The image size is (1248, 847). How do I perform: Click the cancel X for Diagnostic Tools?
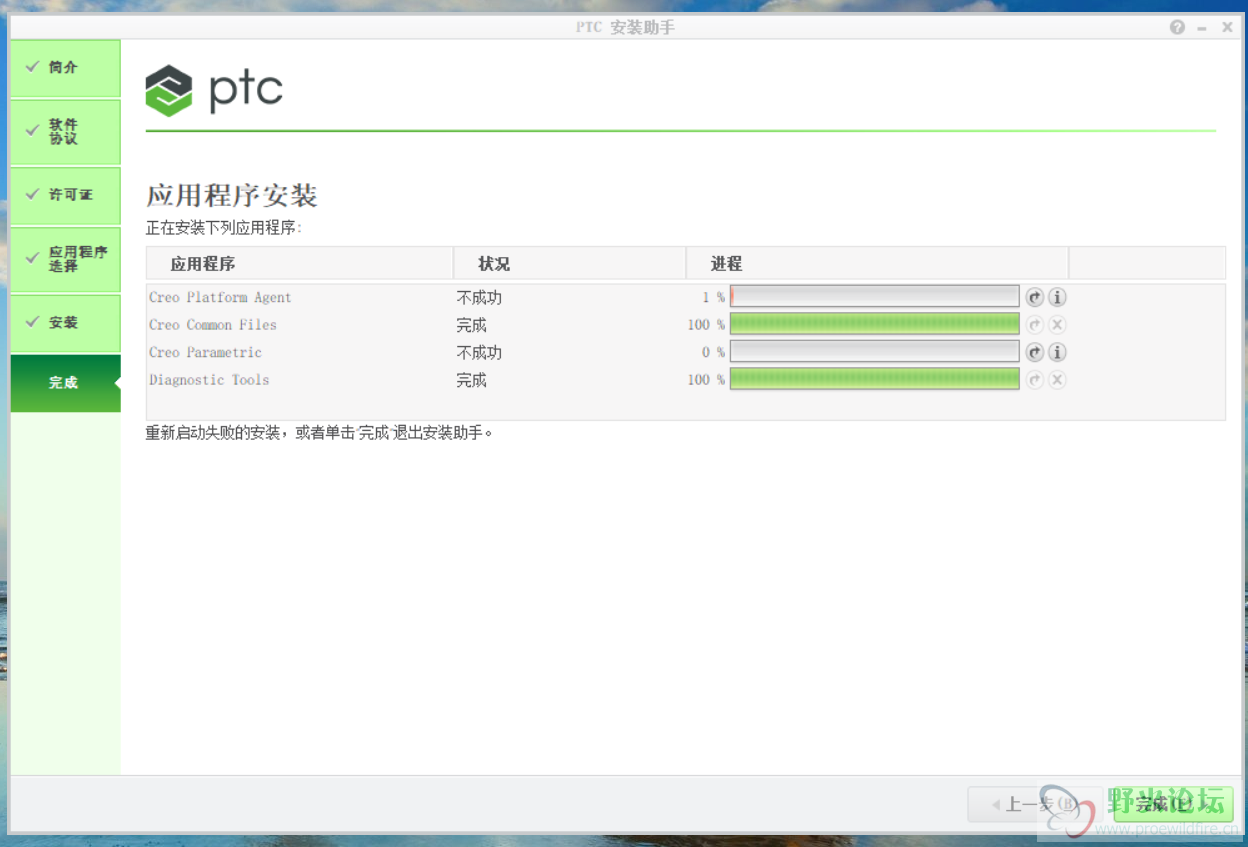(x=1057, y=379)
